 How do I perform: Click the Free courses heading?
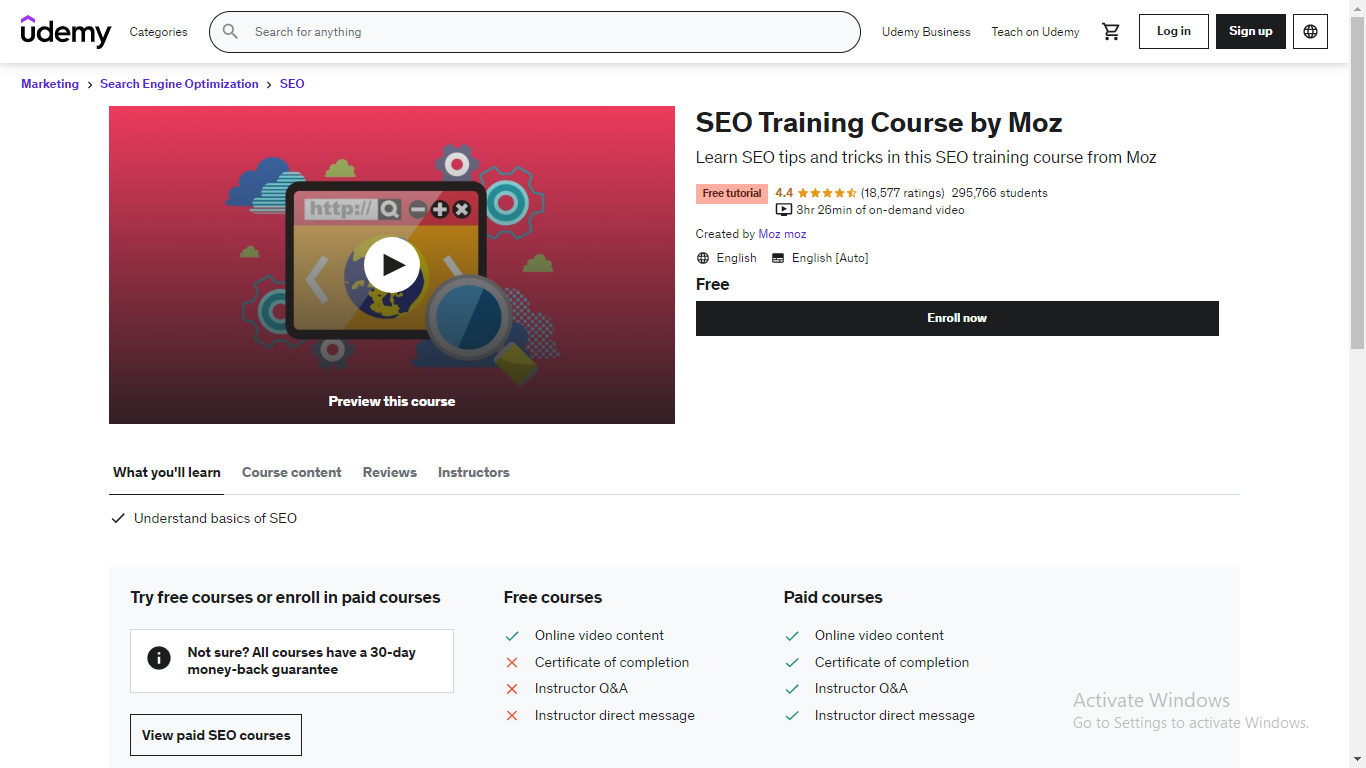pos(553,597)
